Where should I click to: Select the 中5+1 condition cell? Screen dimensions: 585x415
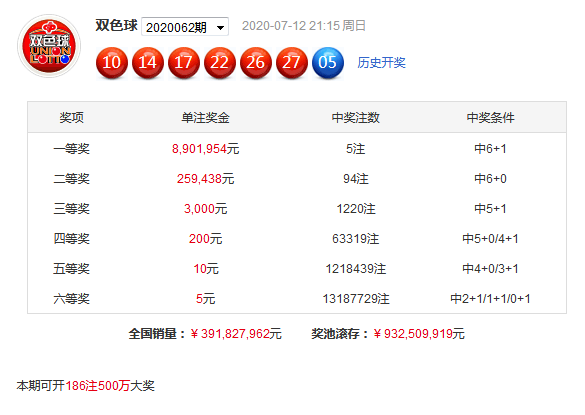[x=490, y=208]
